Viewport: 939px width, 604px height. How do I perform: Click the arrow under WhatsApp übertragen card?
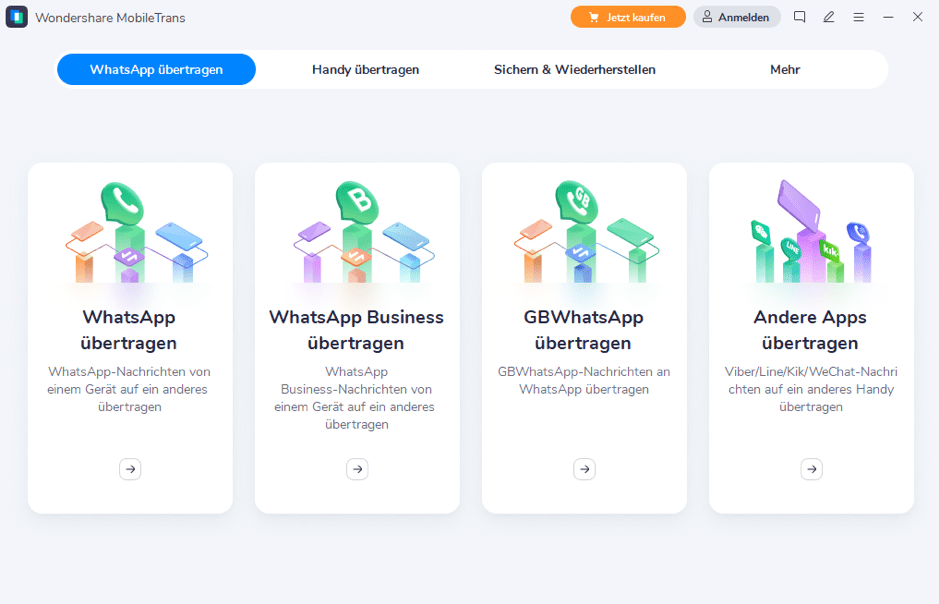pyautogui.click(x=130, y=469)
